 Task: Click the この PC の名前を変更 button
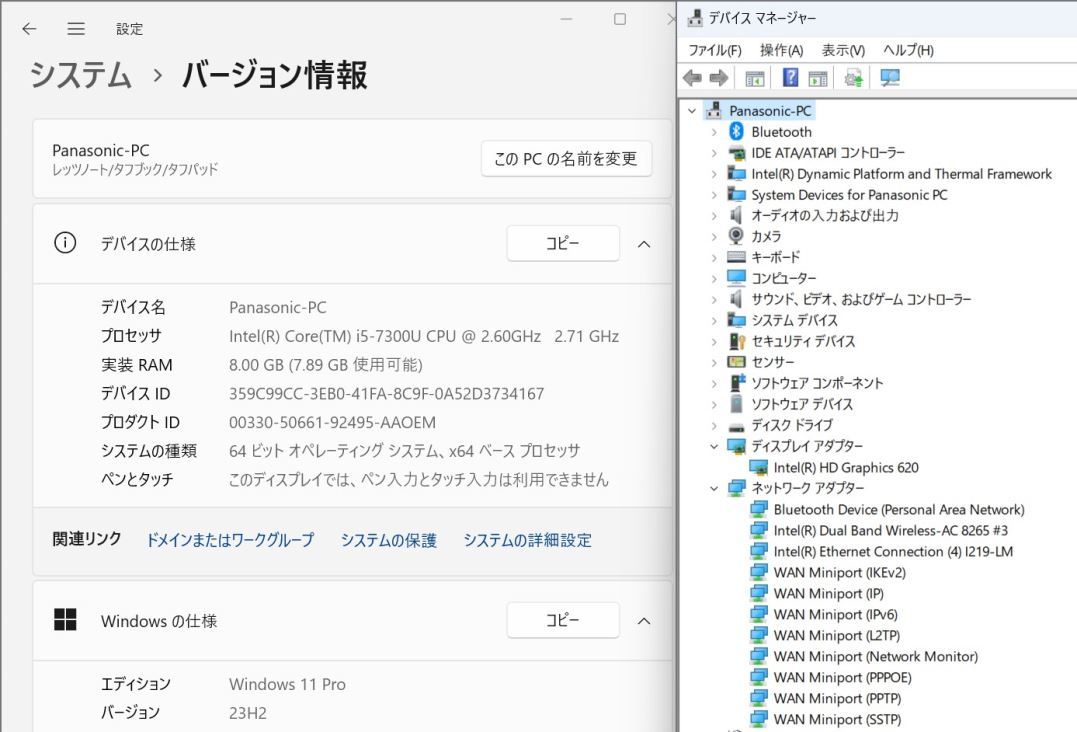pos(566,159)
